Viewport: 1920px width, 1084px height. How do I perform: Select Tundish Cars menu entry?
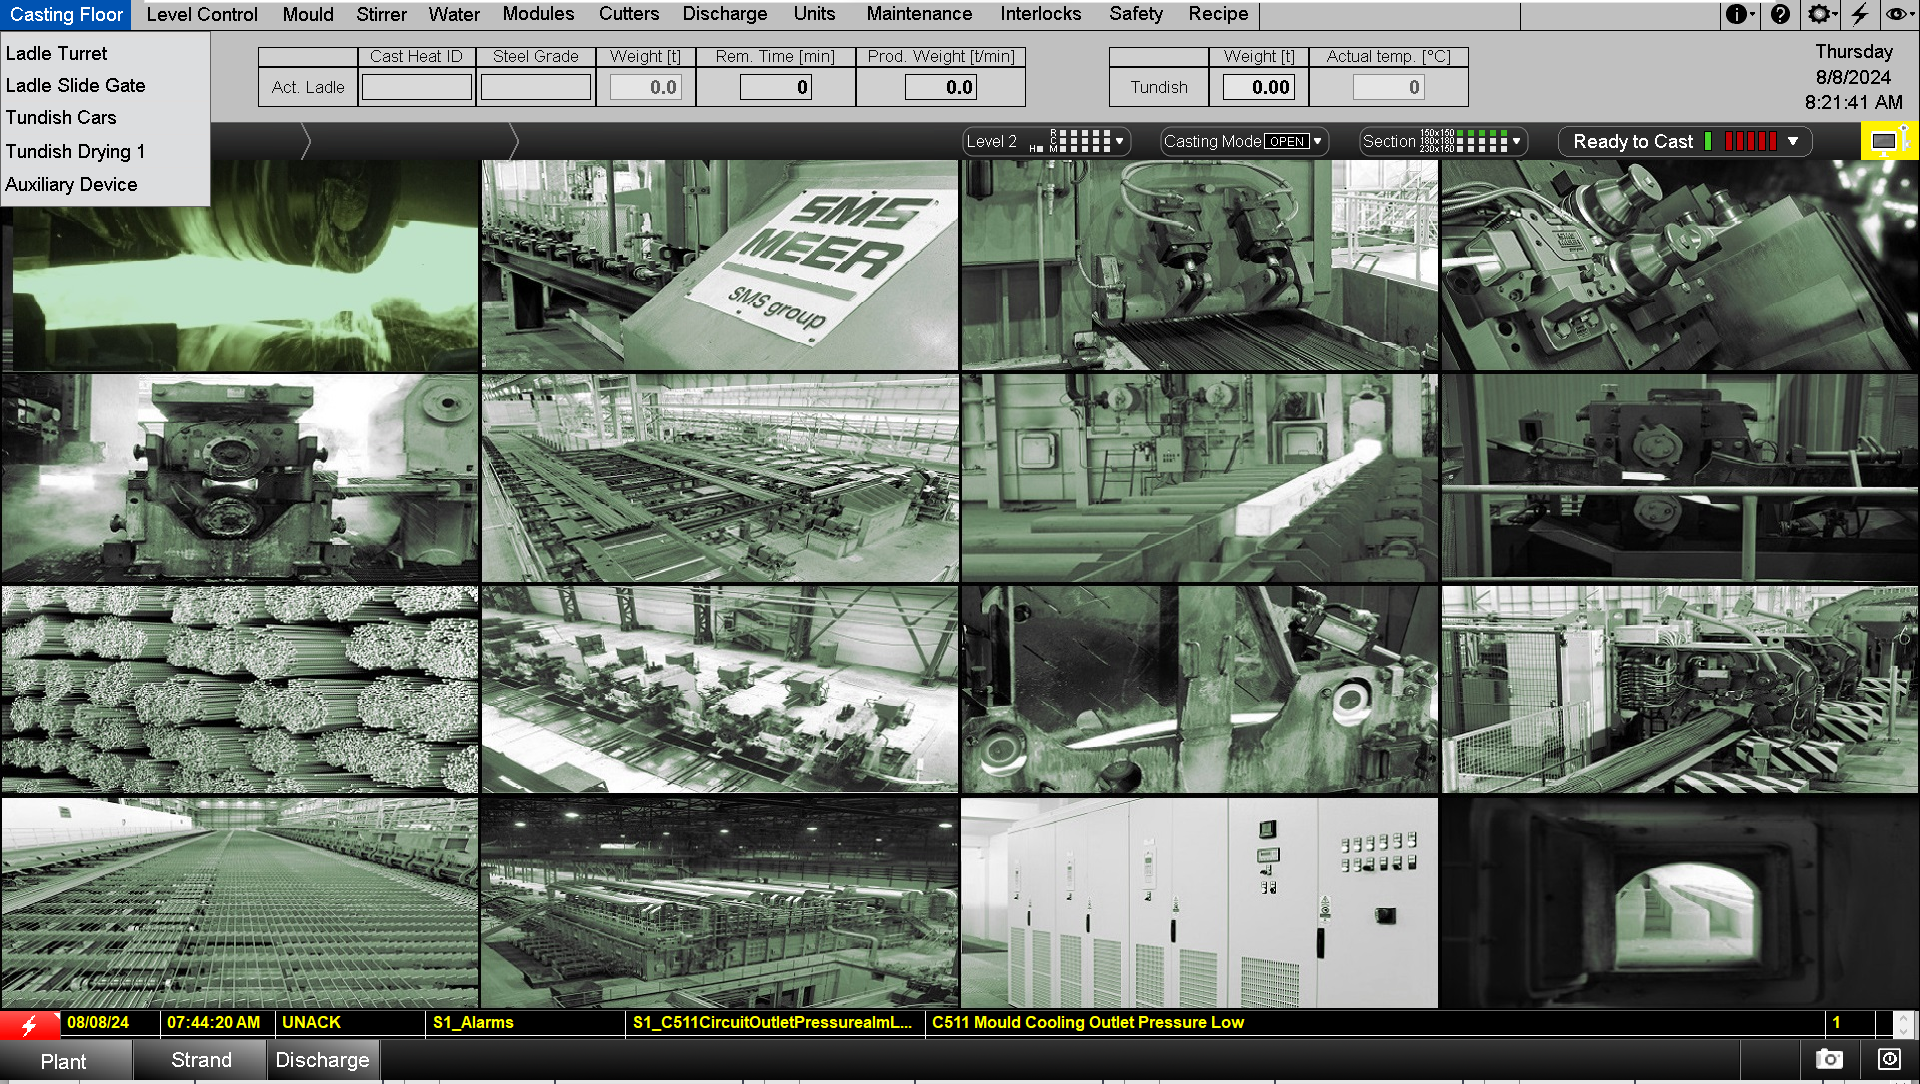(105, 117)
